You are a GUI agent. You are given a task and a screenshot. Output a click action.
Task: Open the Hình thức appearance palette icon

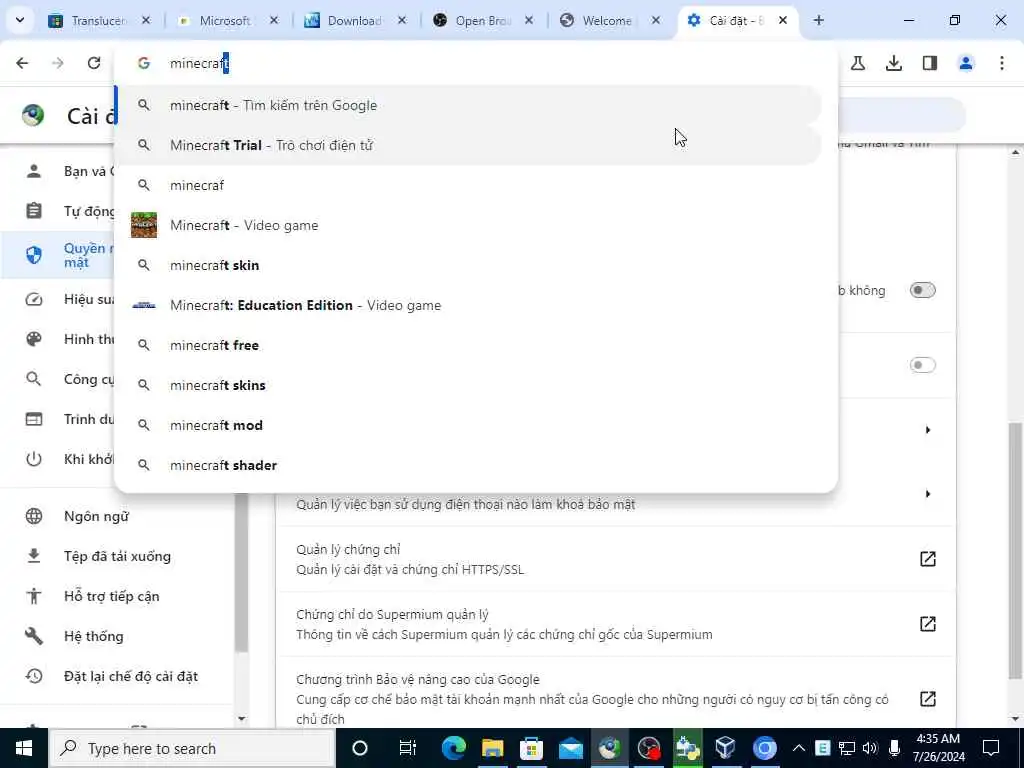[33, 339]
